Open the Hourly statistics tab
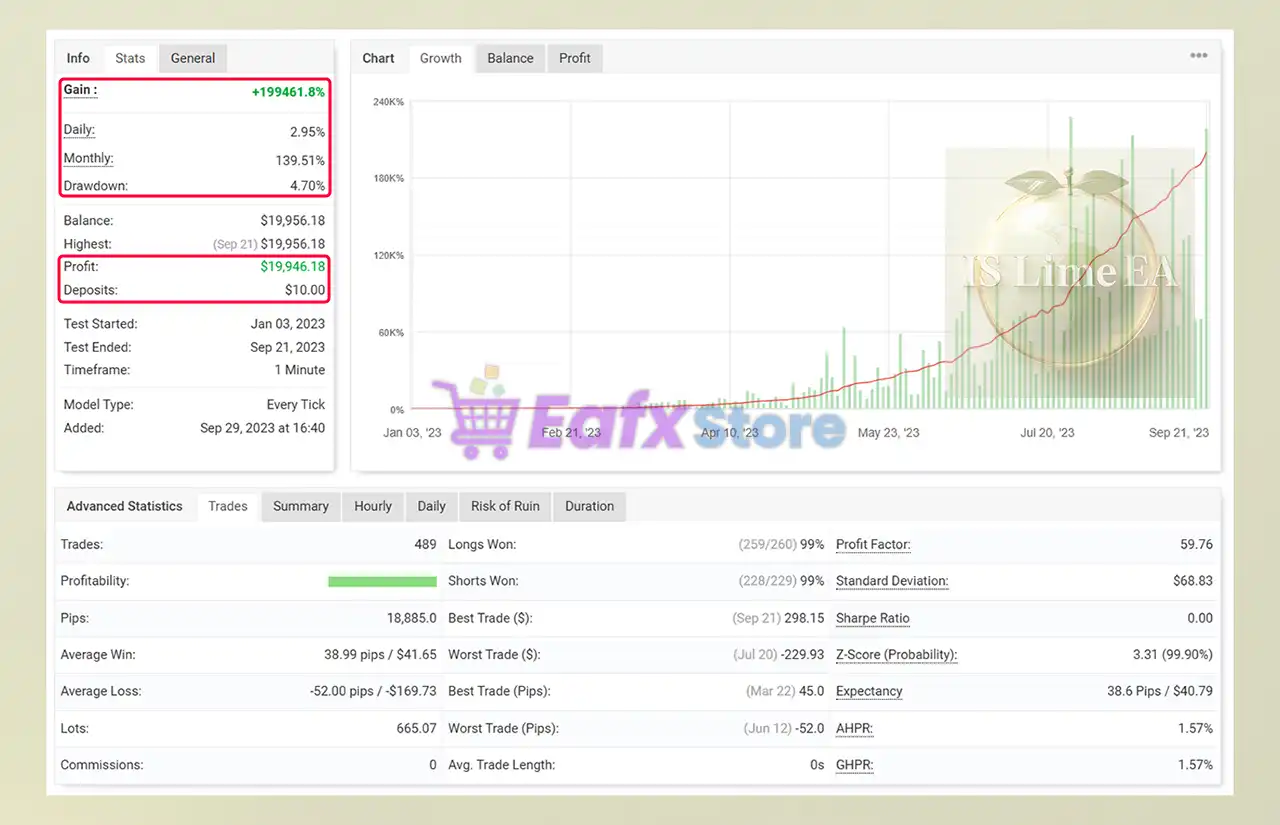The width and height of the screenshot is (1280, 825). (373, 506)
